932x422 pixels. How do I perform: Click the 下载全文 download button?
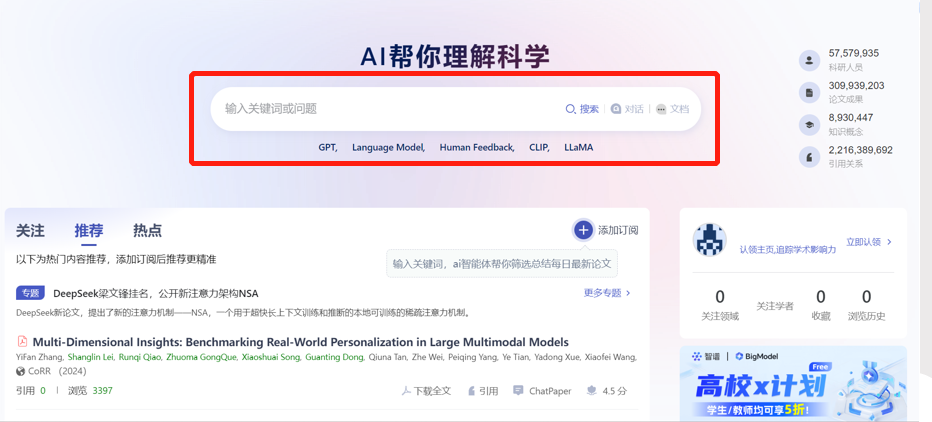pos(427,391)
